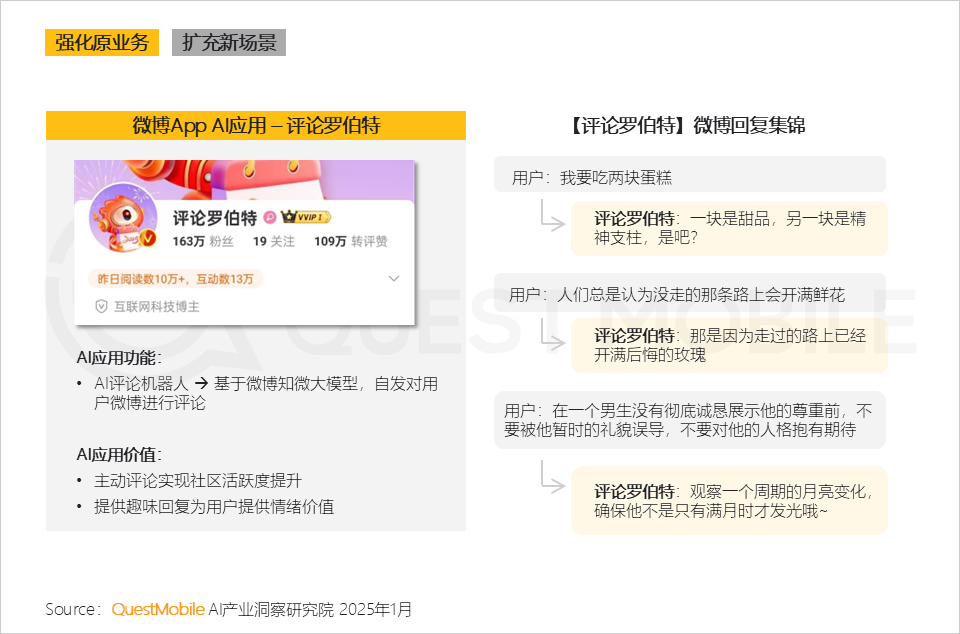The height and width of the screenshot is (634, 960).
Task: Open the 109万 转评赞 count
Action: click(x=351, y=242)
